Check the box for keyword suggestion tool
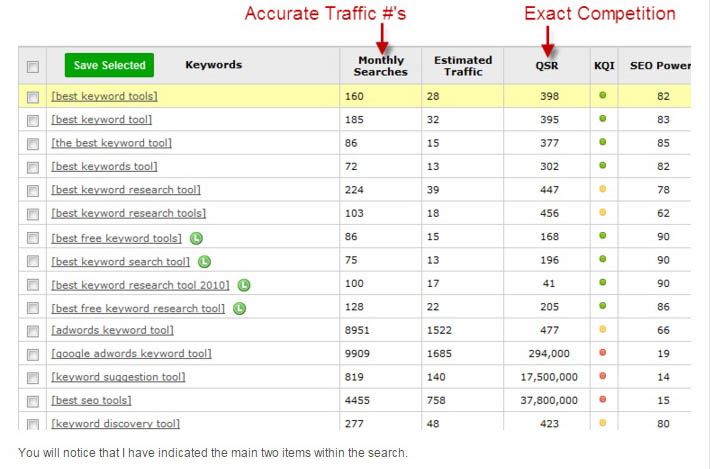710x469 pixels. 33,378
